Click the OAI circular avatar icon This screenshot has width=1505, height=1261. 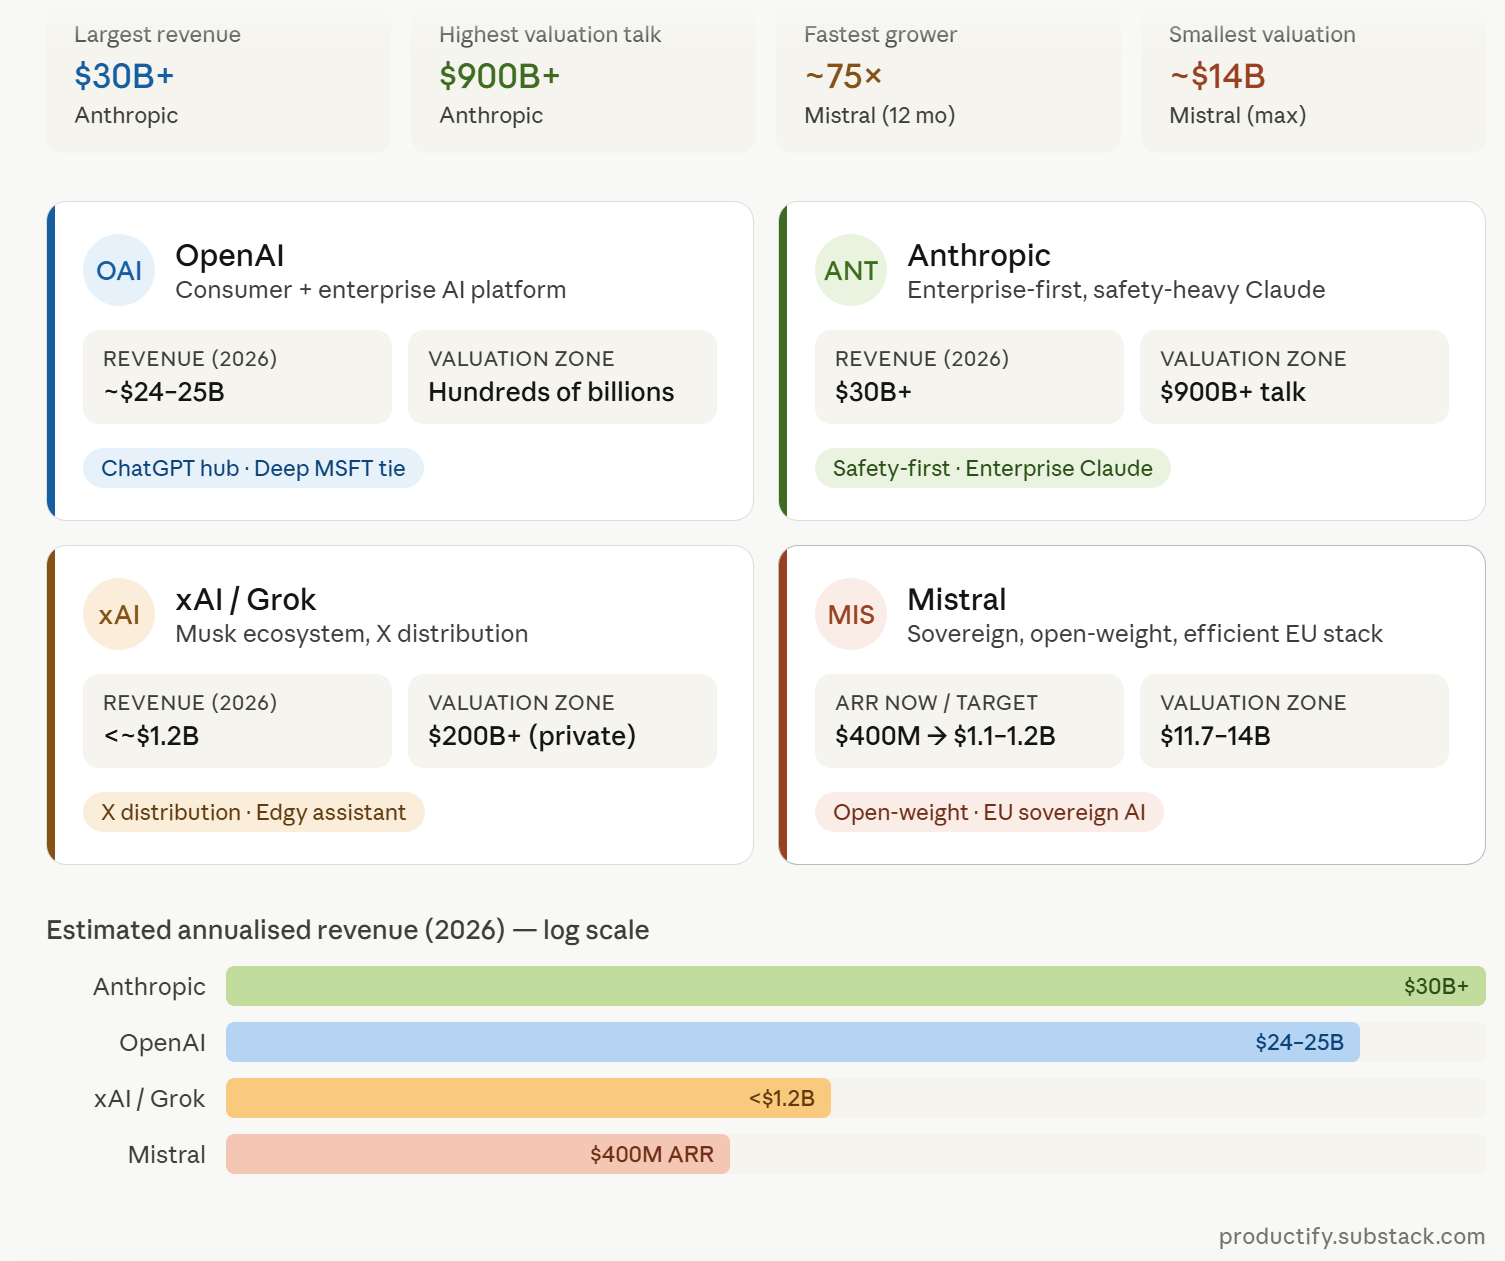tap(119, 270)
